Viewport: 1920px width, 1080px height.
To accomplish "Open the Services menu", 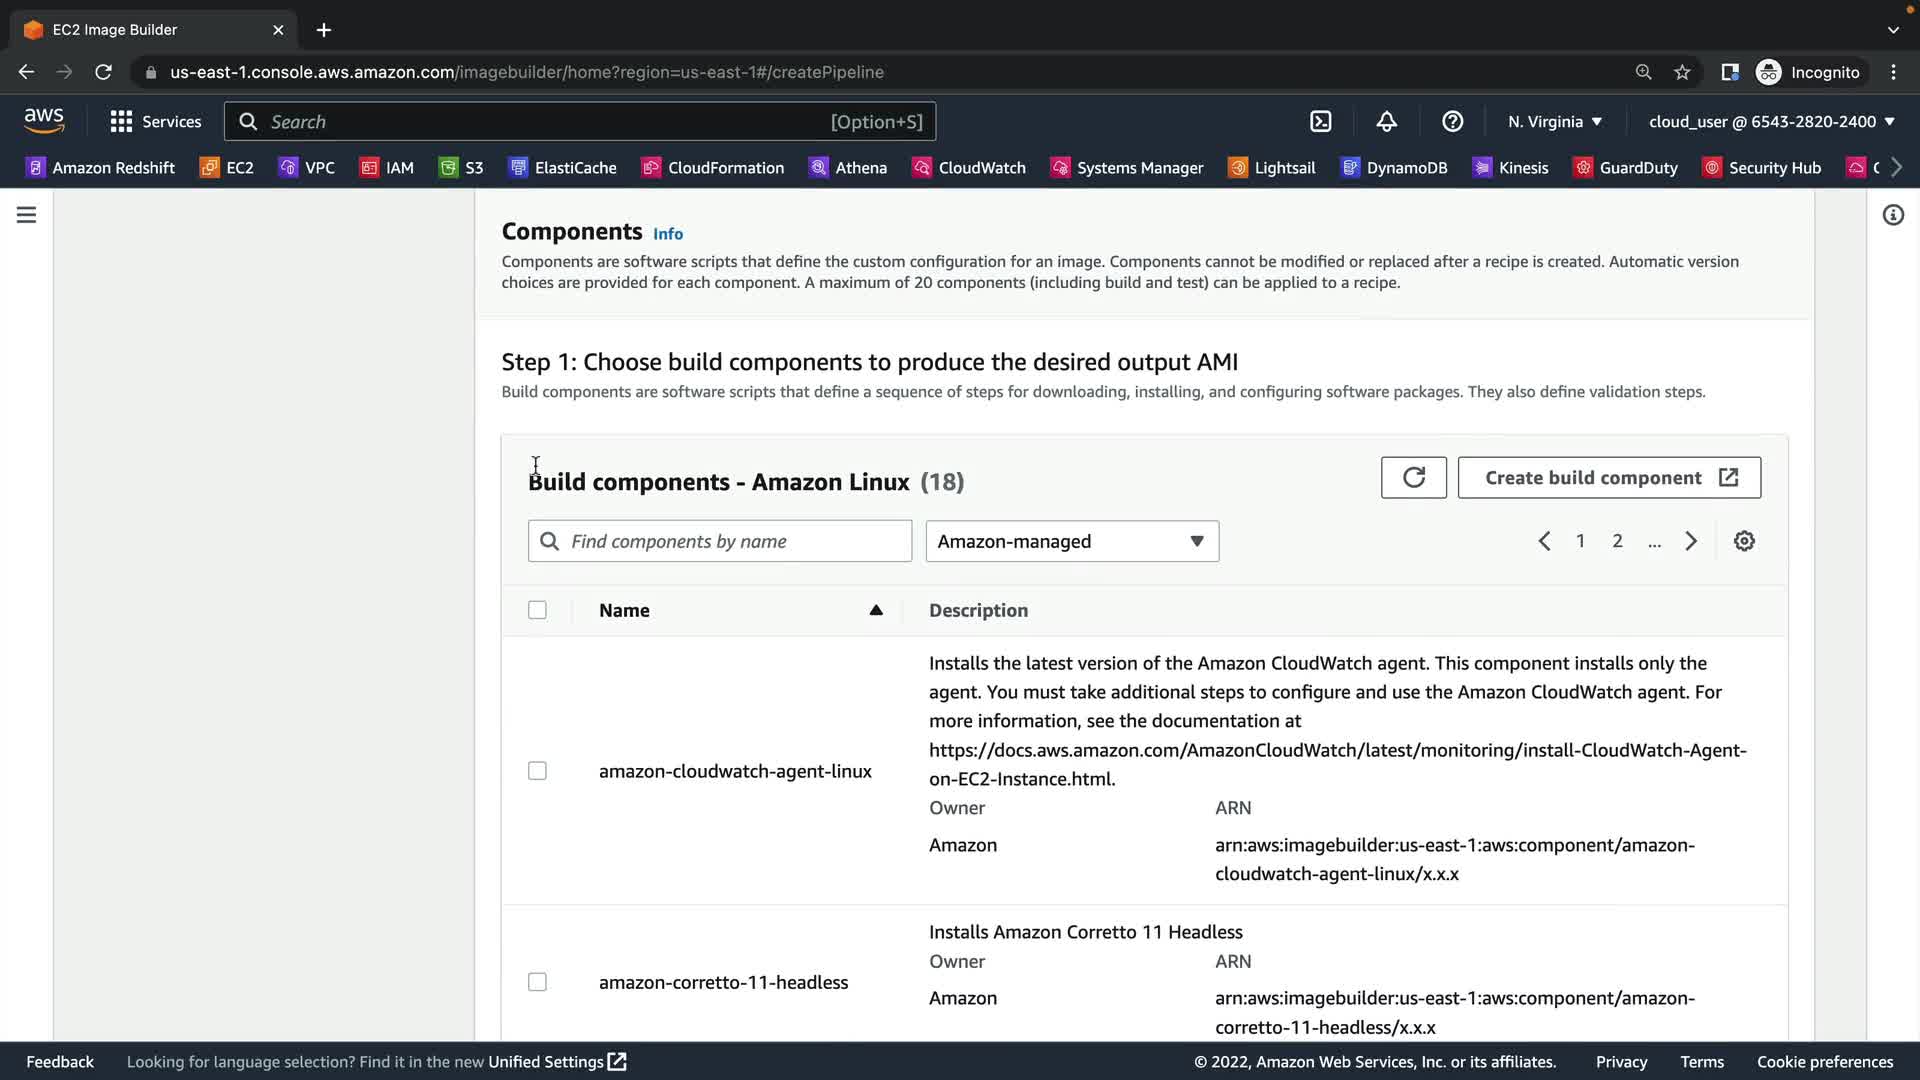I will (x=156, y=121).
